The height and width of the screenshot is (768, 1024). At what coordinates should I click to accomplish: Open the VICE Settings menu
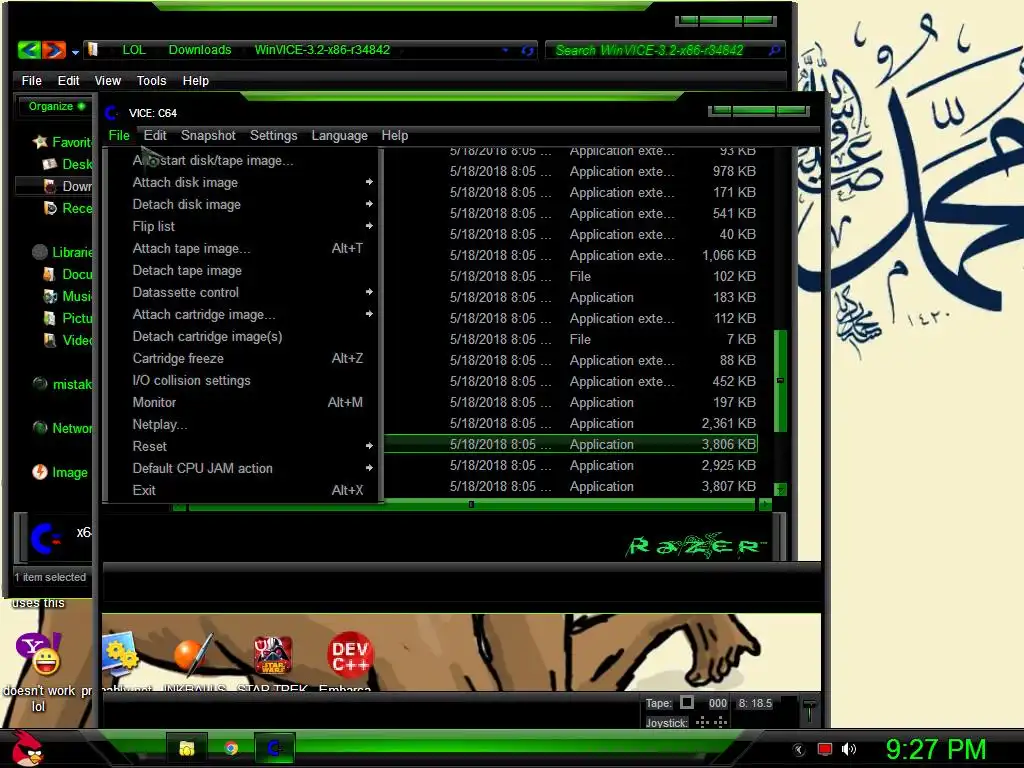coord(274,135)
